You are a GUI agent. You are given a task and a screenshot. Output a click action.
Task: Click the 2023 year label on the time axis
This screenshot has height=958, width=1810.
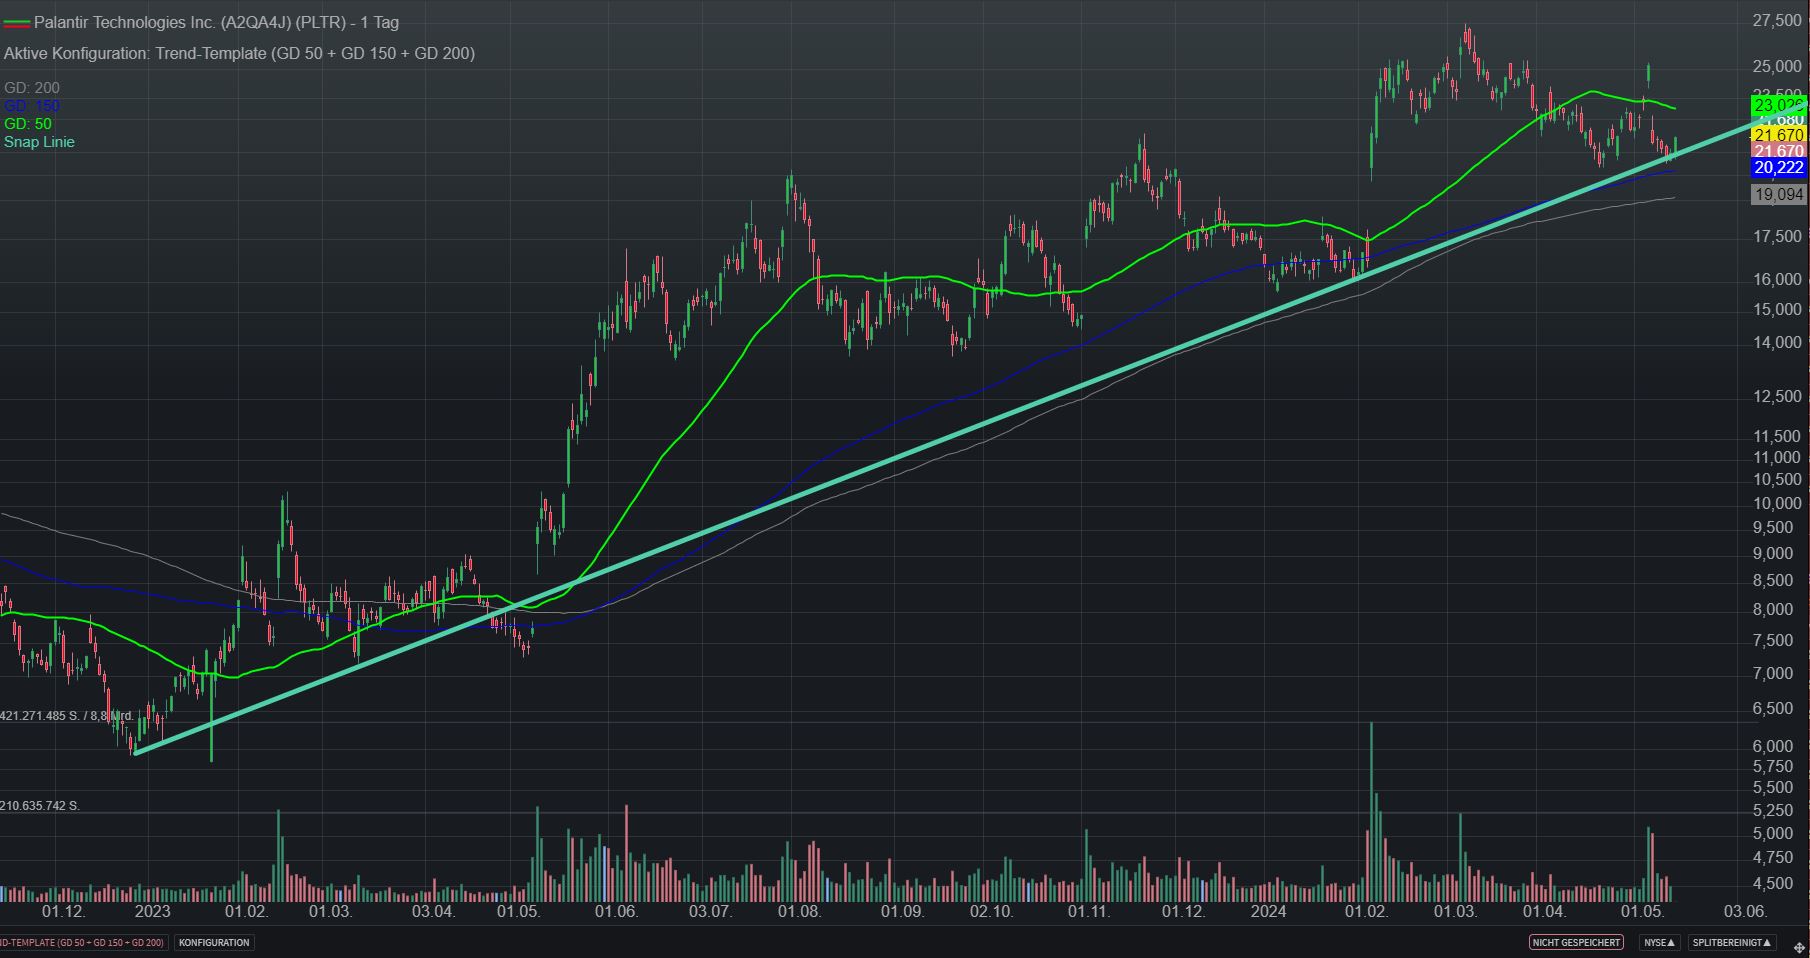pyautogui.click(x=152, y=912)
